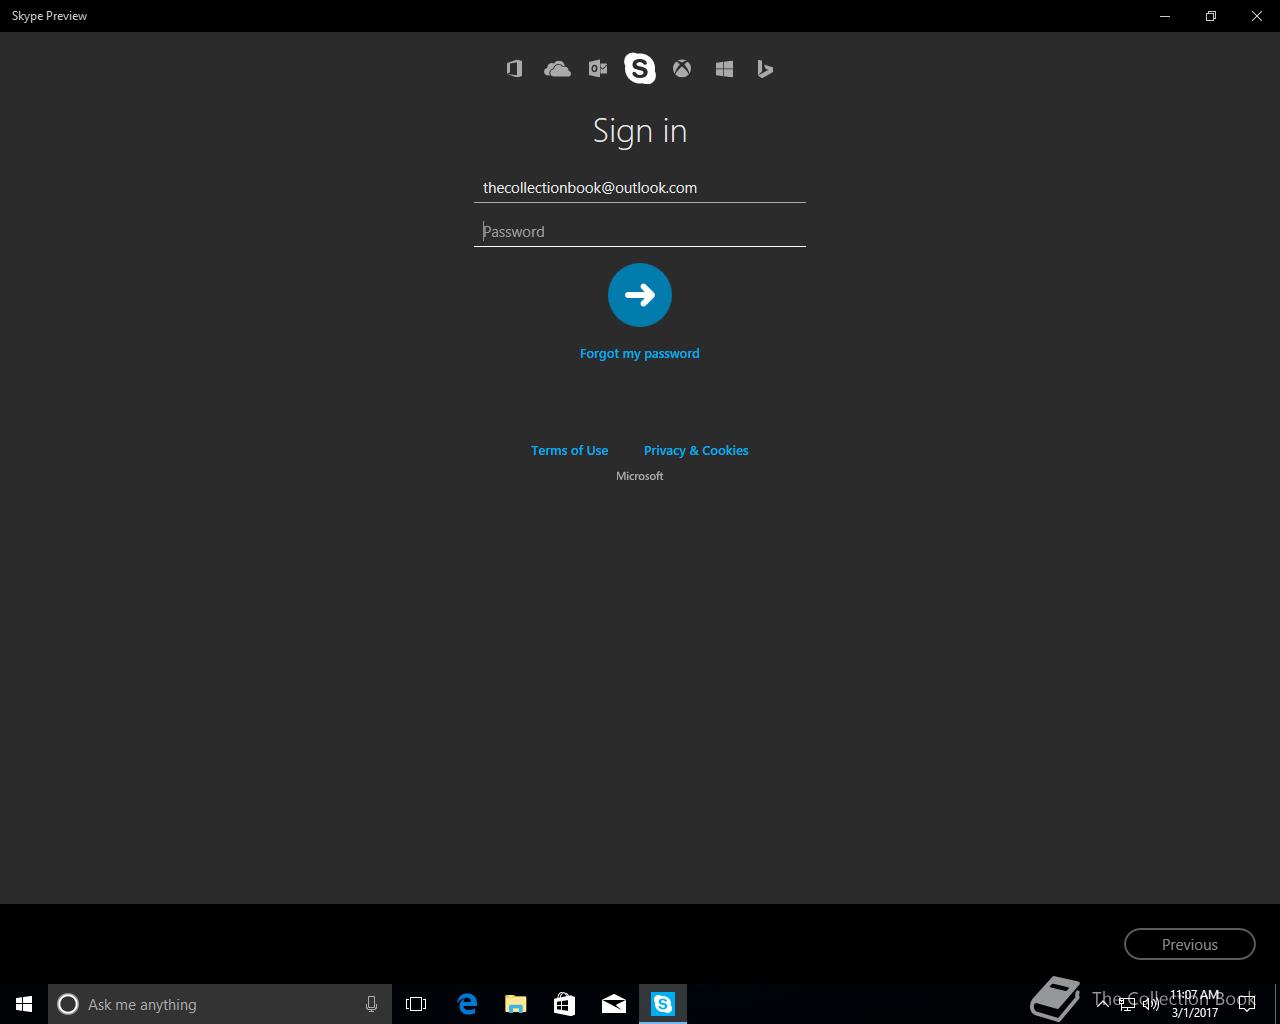Focus the email address field
Screen dimensions: 1280x1024
(x=640, y=188)
